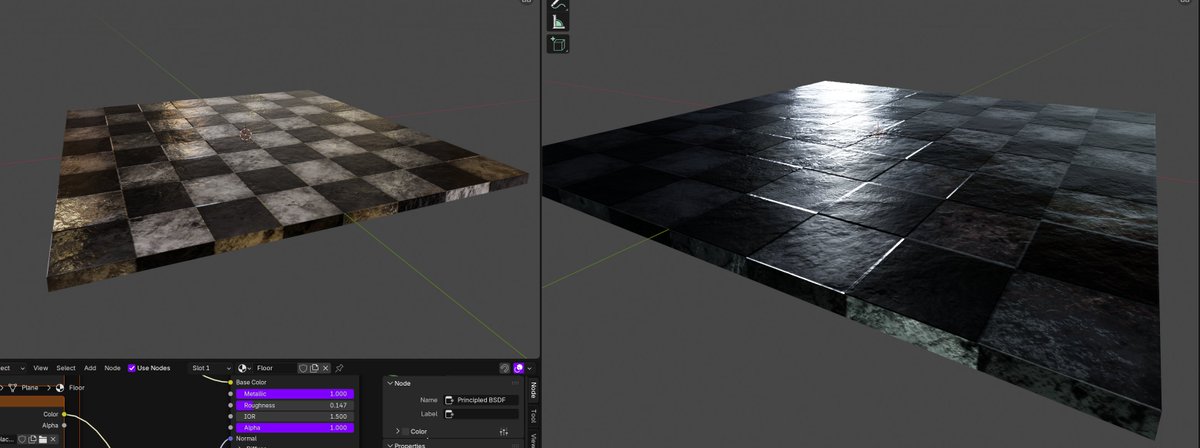Screen dimensions: 1200x448
Task: Click the snap magnet icon in node header
Action: 505,368
